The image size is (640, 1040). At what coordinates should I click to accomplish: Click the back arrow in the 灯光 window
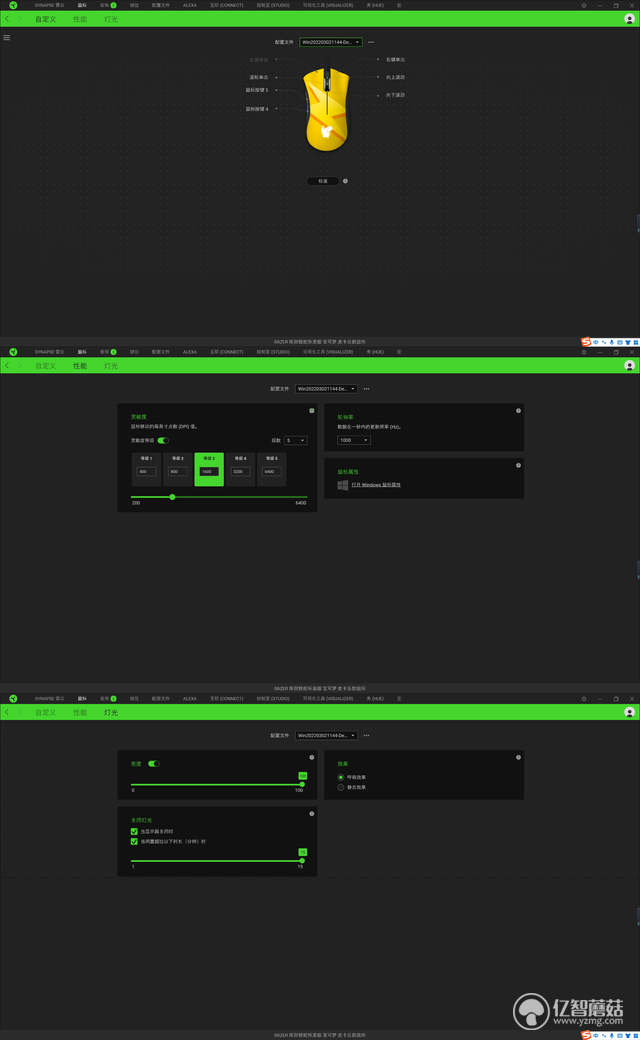pos(7,712)
